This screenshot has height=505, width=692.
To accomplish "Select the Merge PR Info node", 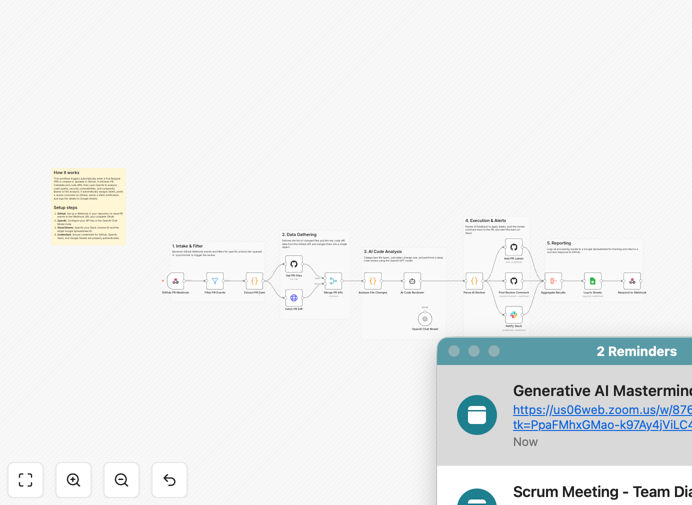I will coord(333,281).
